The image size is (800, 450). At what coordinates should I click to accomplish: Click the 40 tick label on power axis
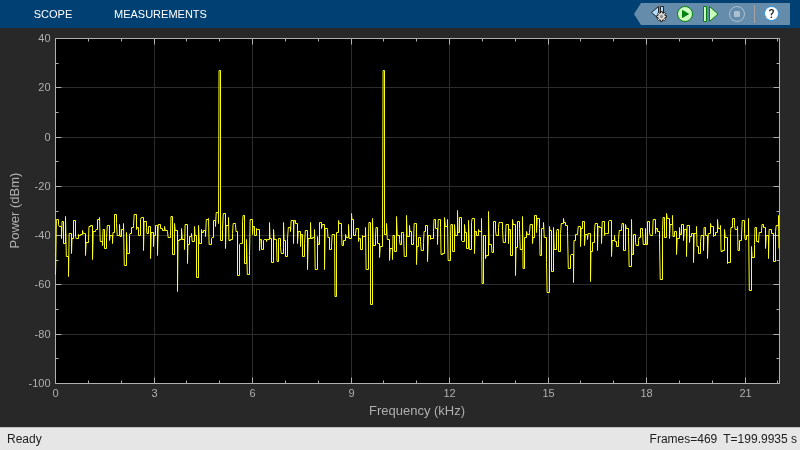(x=44, y=38)
